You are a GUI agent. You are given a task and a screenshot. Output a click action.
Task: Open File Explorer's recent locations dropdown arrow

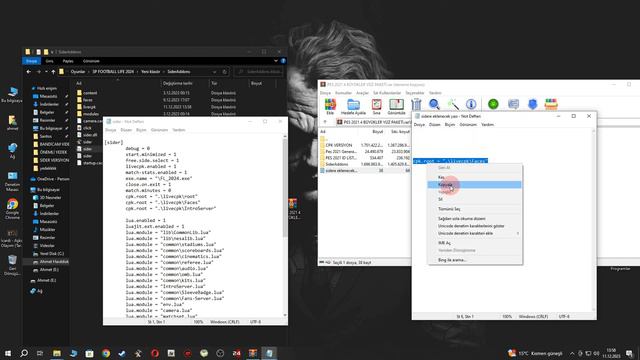[x=46, y=72]
